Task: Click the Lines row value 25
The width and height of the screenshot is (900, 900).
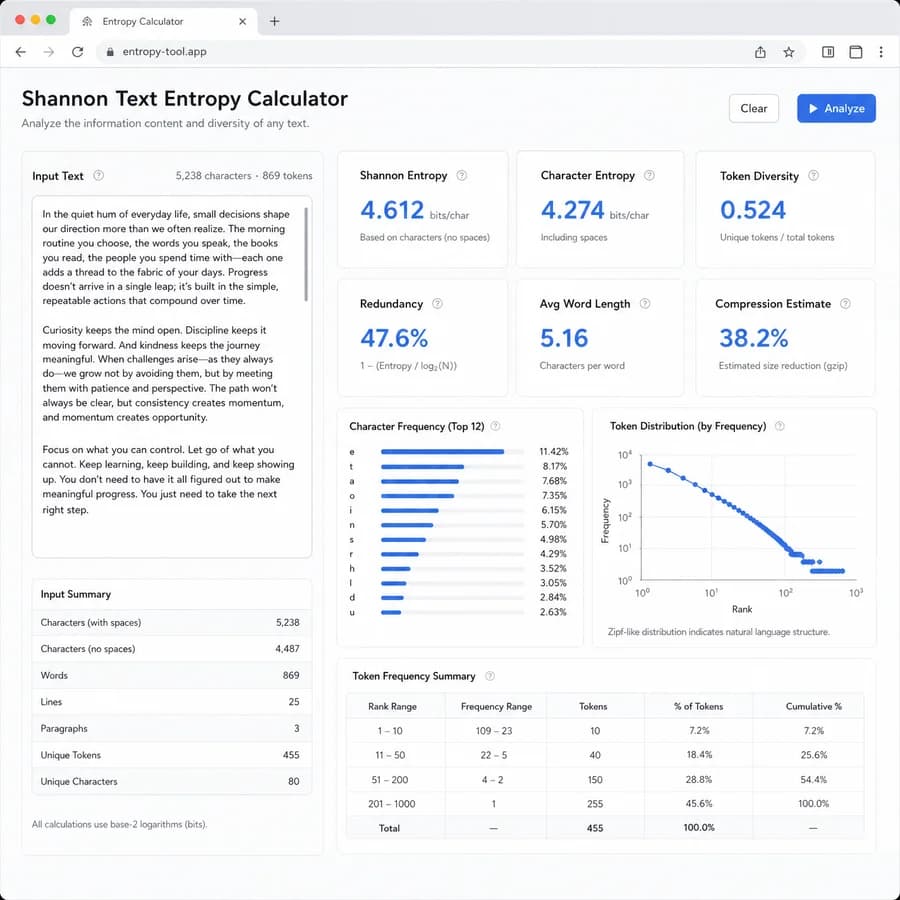Action: pyautogui.click(x=294, y=701)
